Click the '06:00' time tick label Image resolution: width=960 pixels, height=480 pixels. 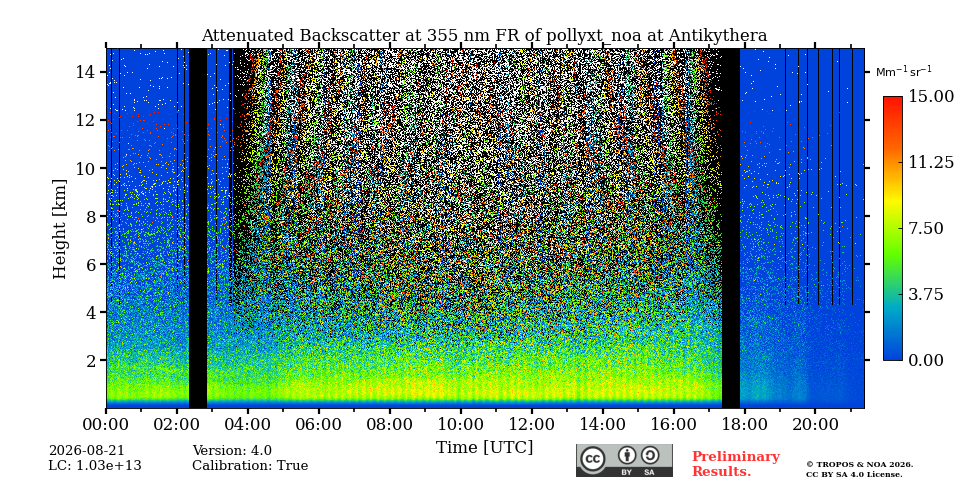coord(319,424)
